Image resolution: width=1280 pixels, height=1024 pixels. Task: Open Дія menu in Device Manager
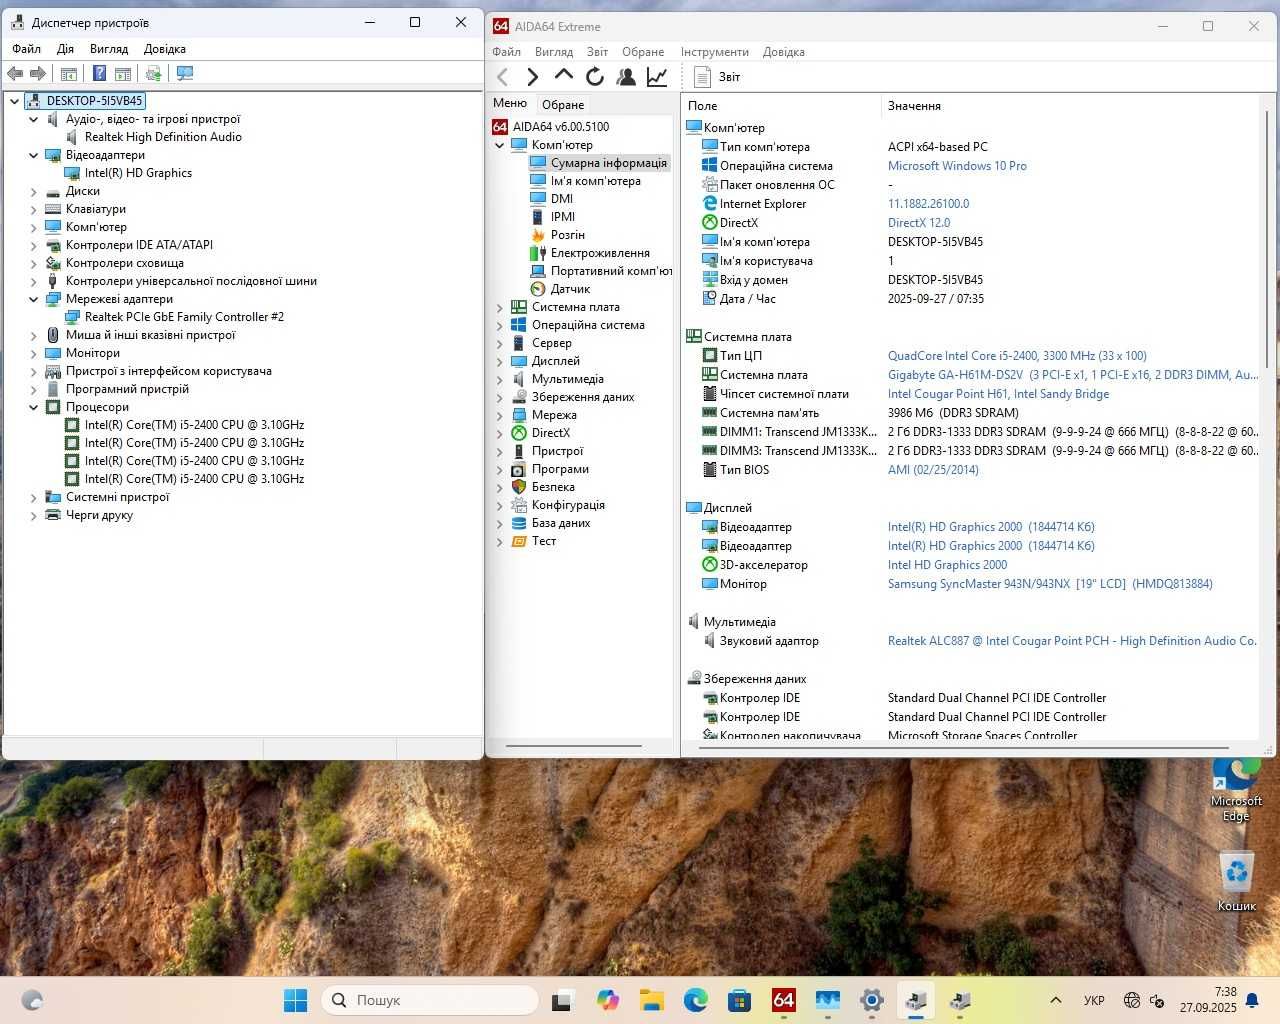pyautogui.click(x=65, y=49)
